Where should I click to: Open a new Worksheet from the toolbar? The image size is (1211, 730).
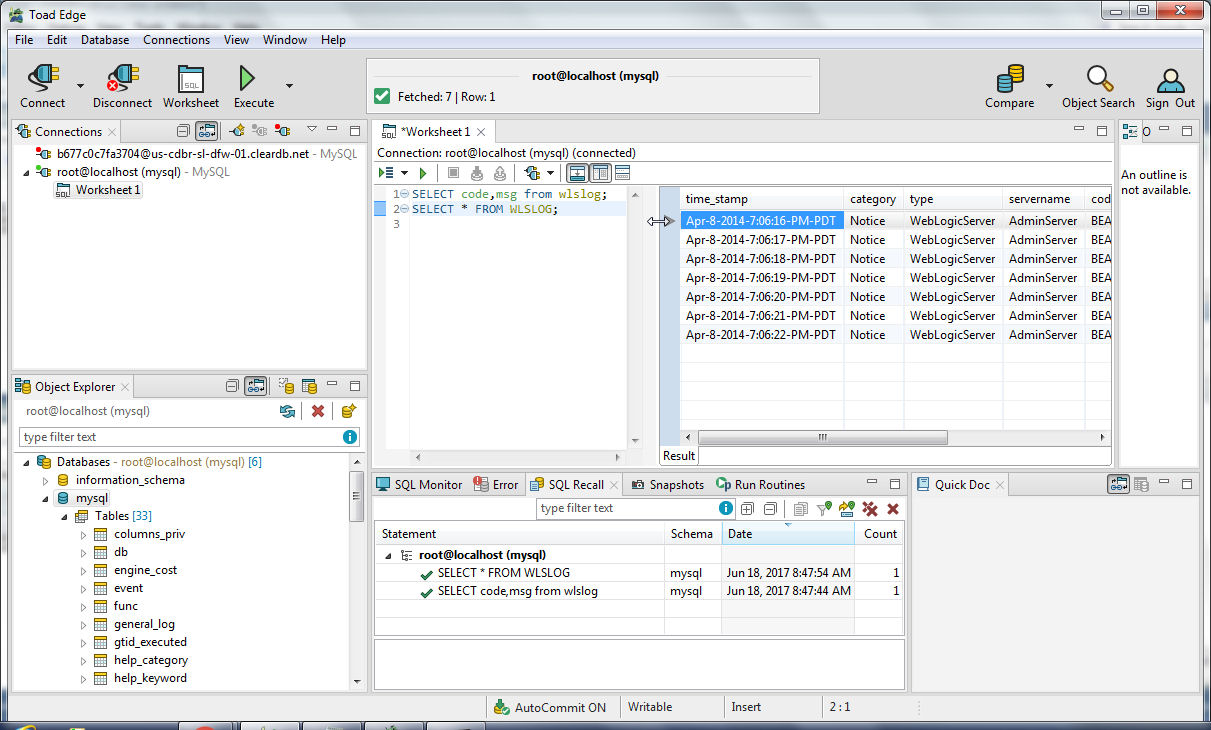[x=191, y=87]
